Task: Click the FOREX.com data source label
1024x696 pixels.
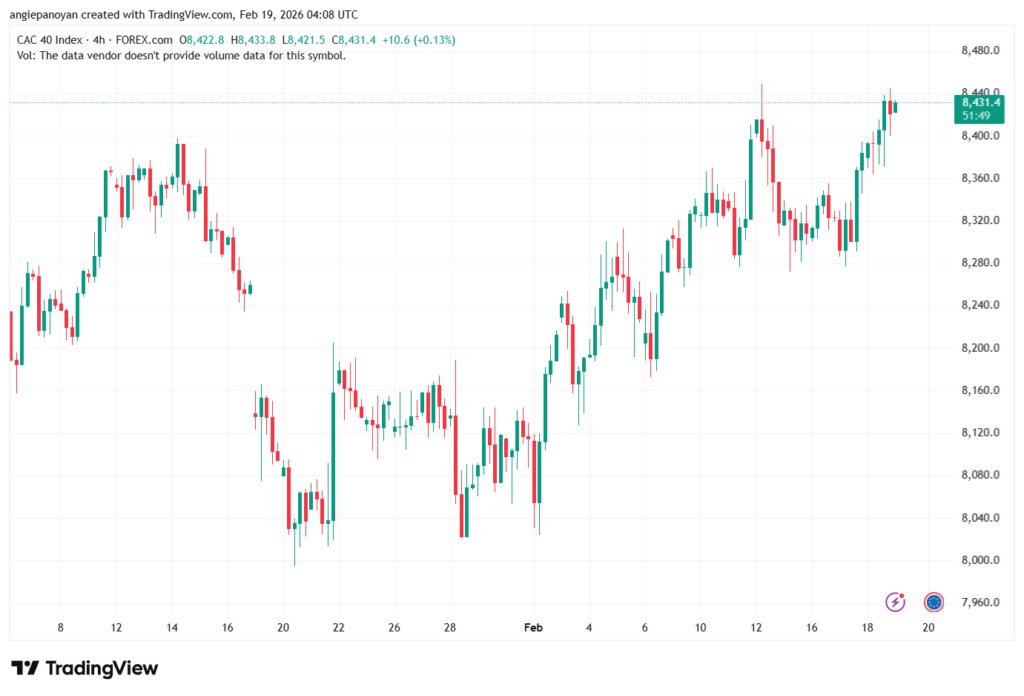Action: click(147, 39)
